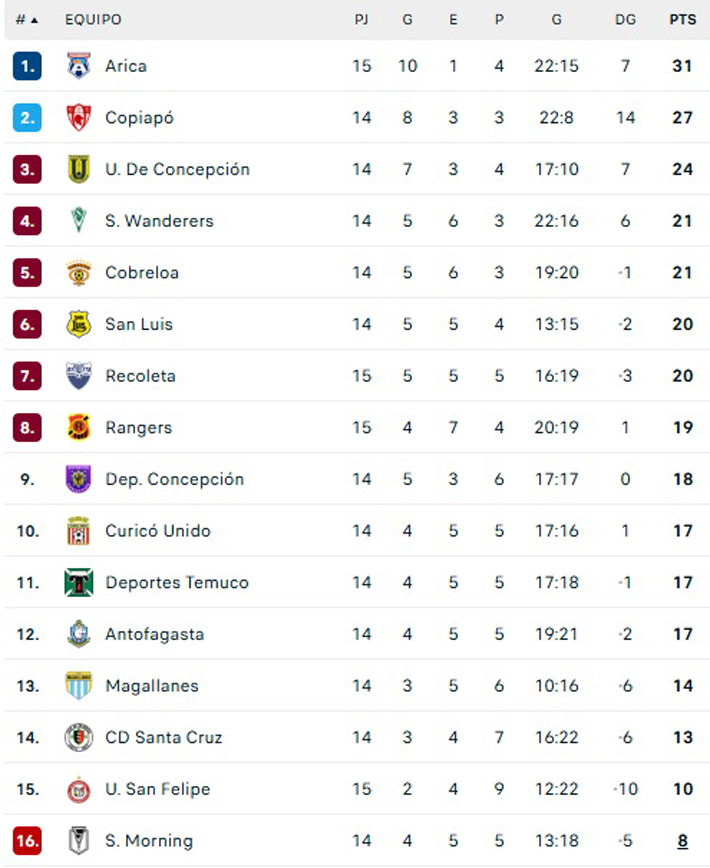The height and width of the screenshot is (868, 710).
Task: Click the EQUIPO column header
Action: click(93, 20)
